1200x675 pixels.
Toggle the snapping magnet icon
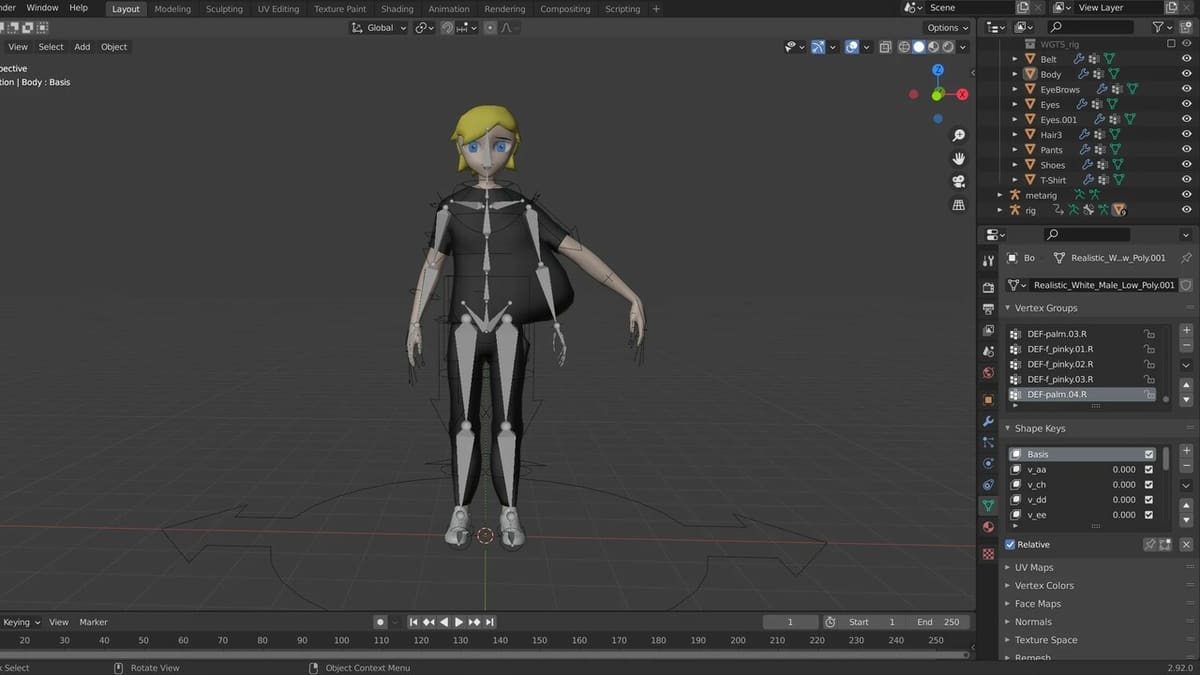(x=445, y=28)
